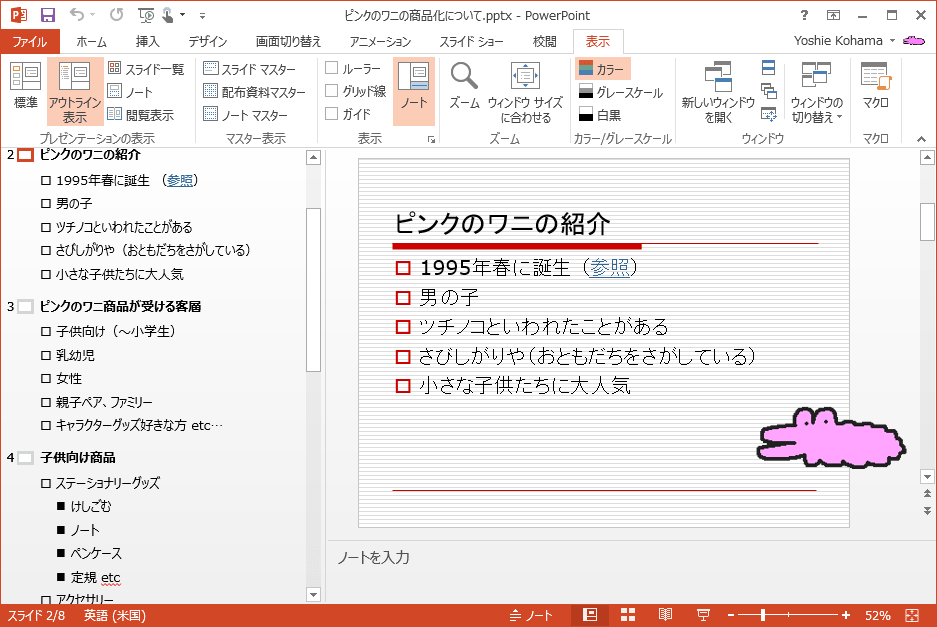Open マクロ macros button
Screen dimensions: 937x627
click(875, 87)
